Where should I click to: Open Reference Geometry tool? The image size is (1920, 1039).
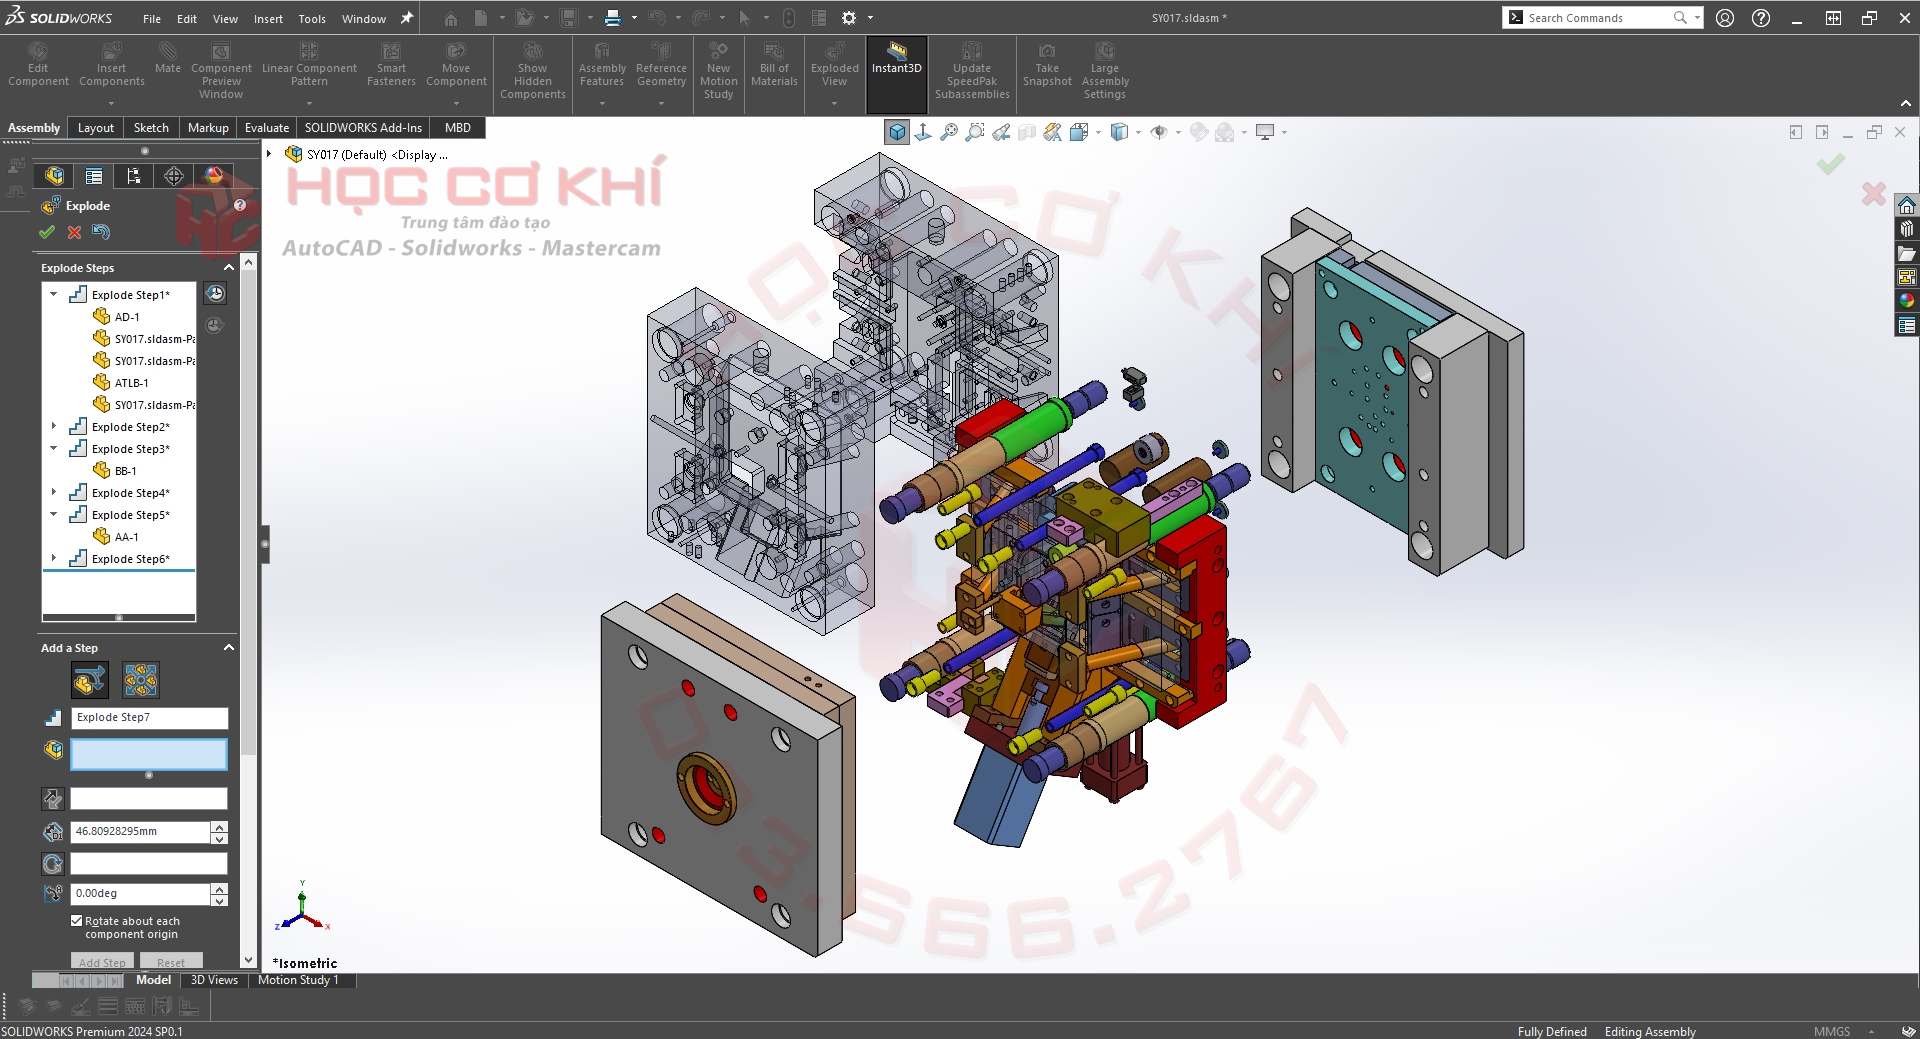661,66
